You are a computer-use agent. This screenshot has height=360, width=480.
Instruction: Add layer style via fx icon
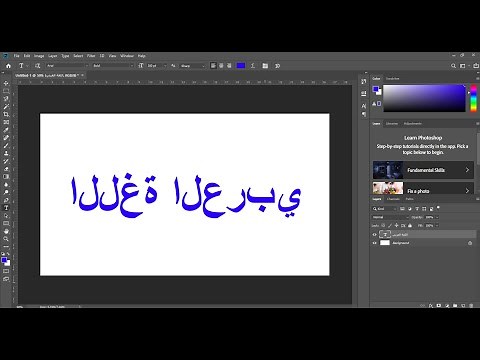(431, 305)
